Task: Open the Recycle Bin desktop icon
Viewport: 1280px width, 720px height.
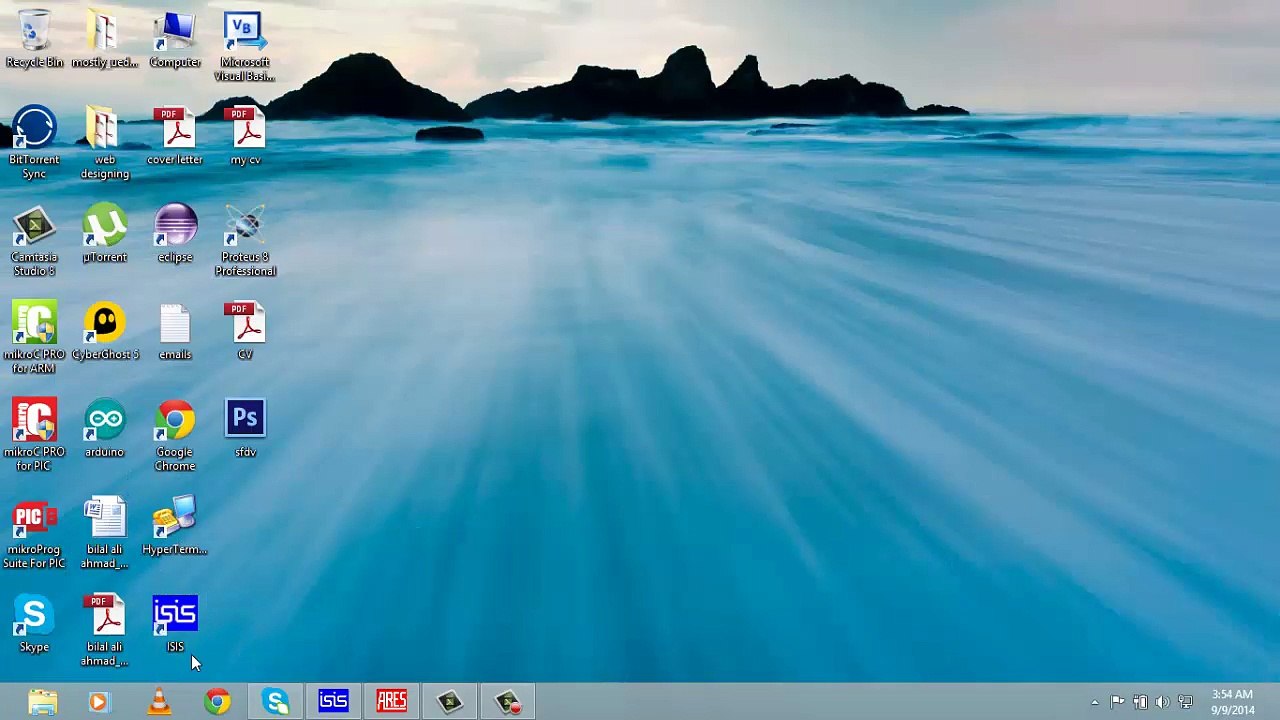Action: tap(34, 40)
